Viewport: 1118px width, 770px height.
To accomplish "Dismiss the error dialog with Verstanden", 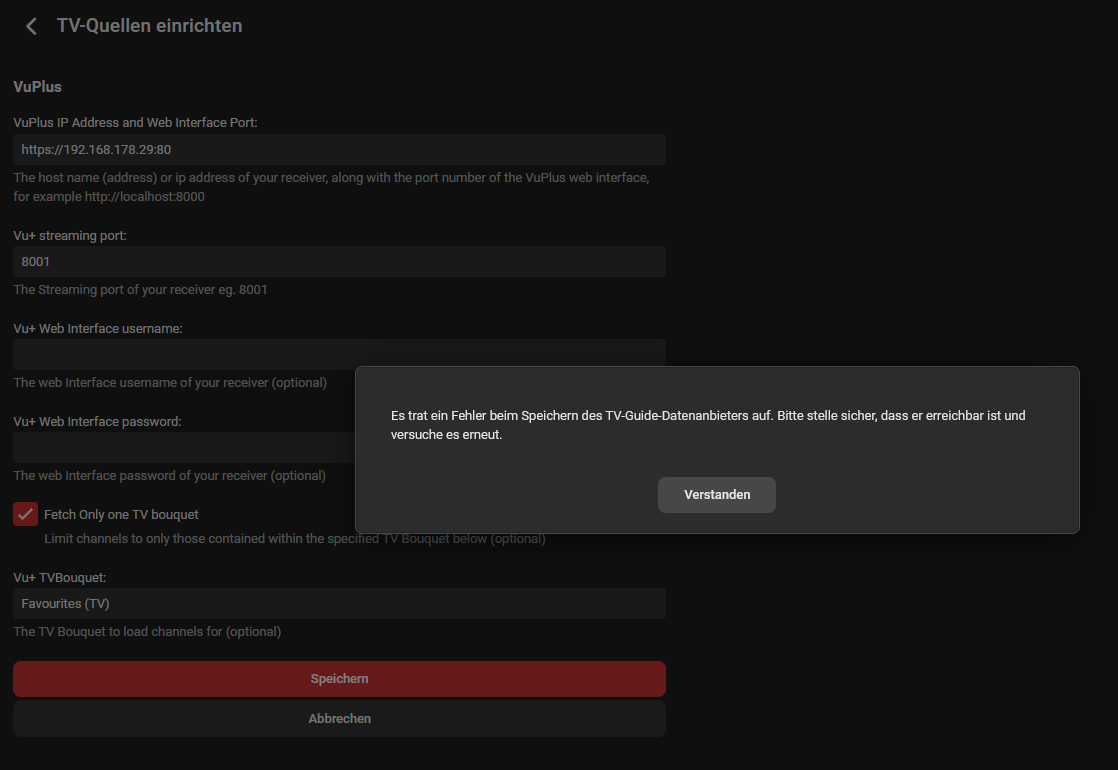I will tap(716, 495).
